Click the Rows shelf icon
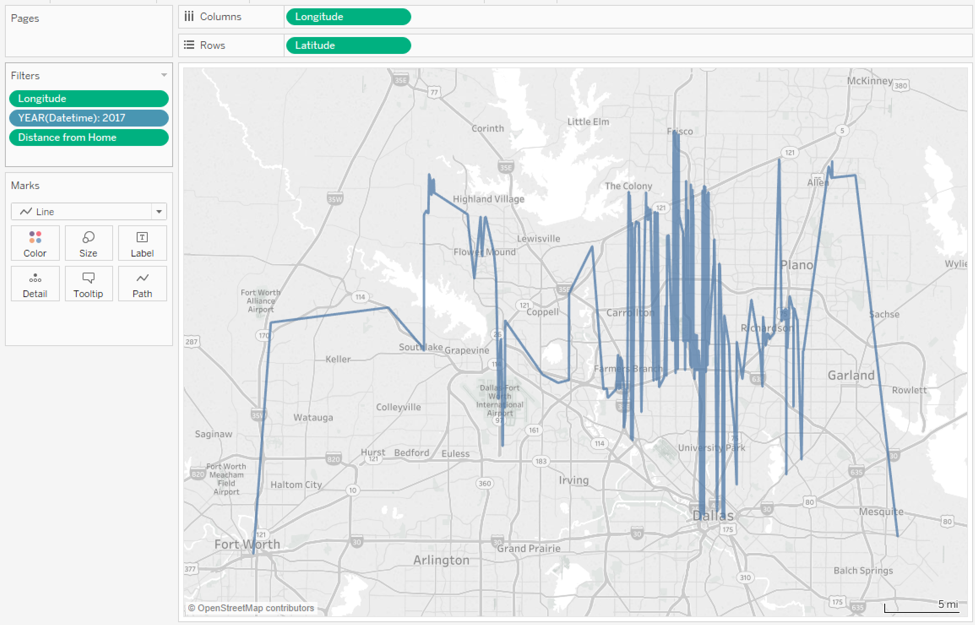 190,44
